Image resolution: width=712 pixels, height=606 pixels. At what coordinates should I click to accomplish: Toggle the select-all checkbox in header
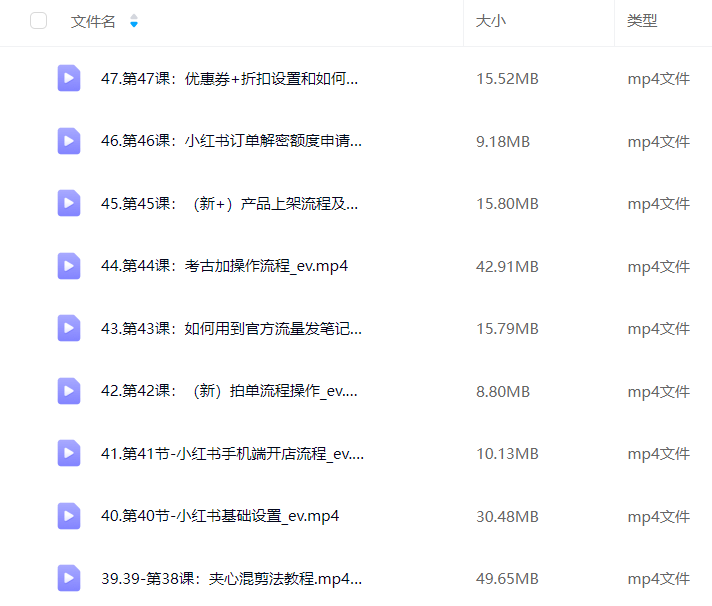tap(39, 21)
